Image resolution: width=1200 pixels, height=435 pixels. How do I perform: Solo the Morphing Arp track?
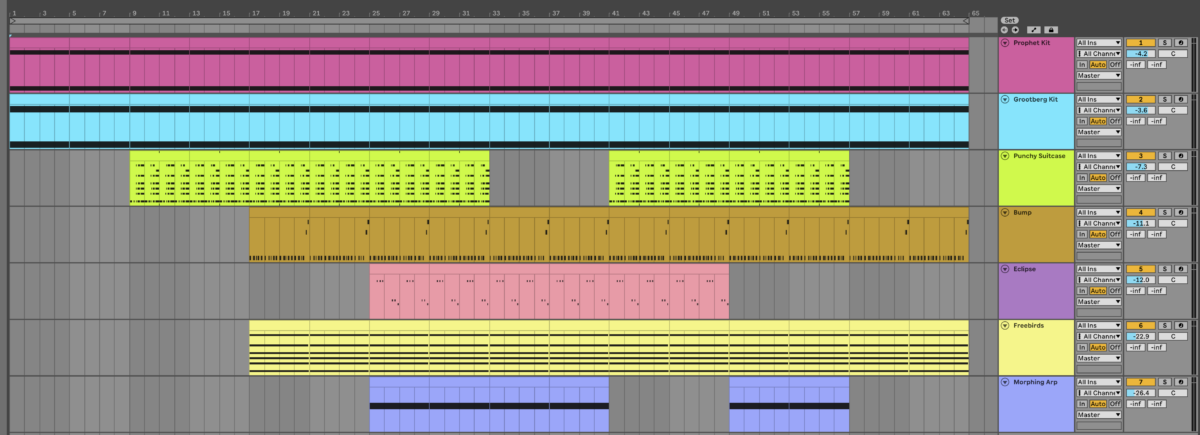1165,382
